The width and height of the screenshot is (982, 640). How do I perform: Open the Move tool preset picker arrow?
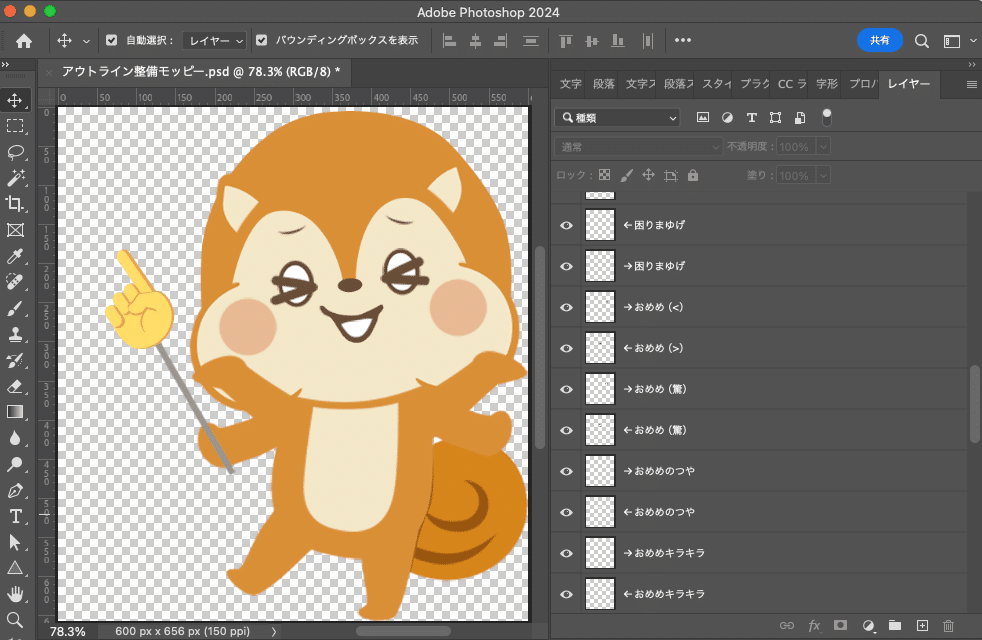click(86, 41)
